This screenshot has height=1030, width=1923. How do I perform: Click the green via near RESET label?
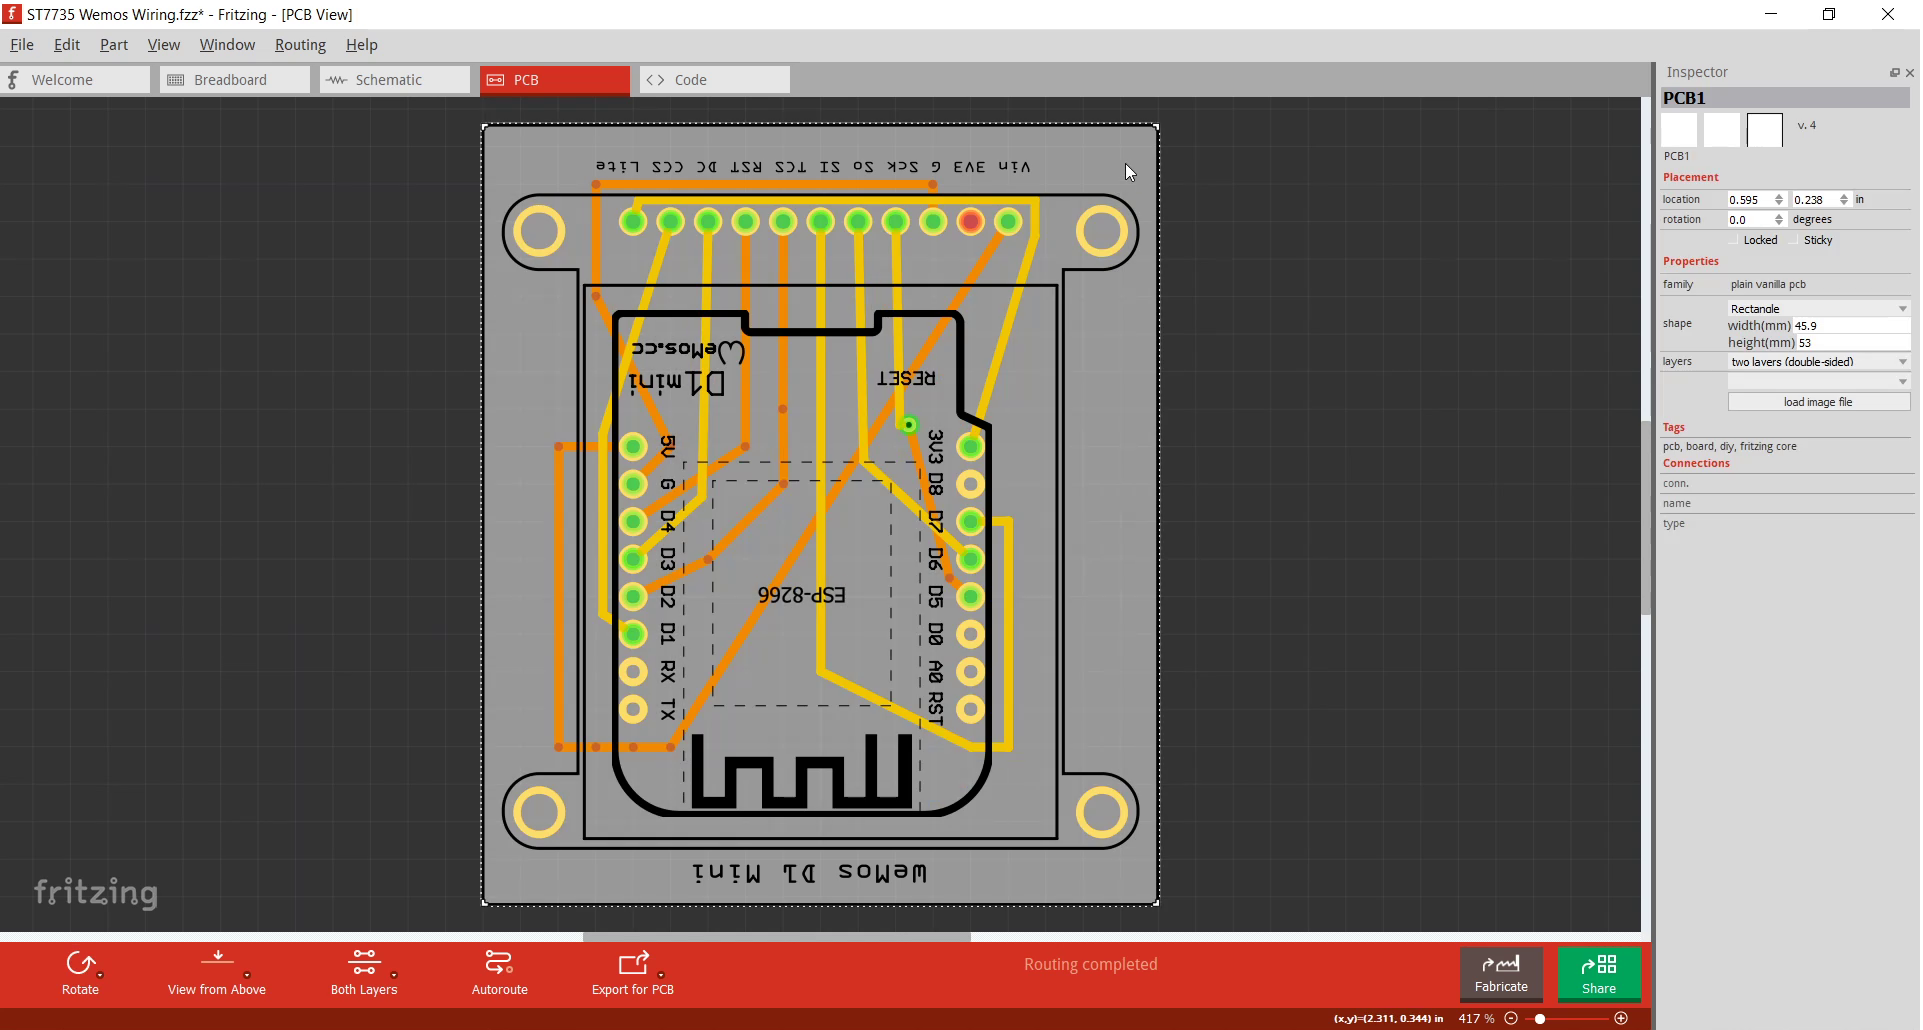pyautogui.click(x=908, y=425)
